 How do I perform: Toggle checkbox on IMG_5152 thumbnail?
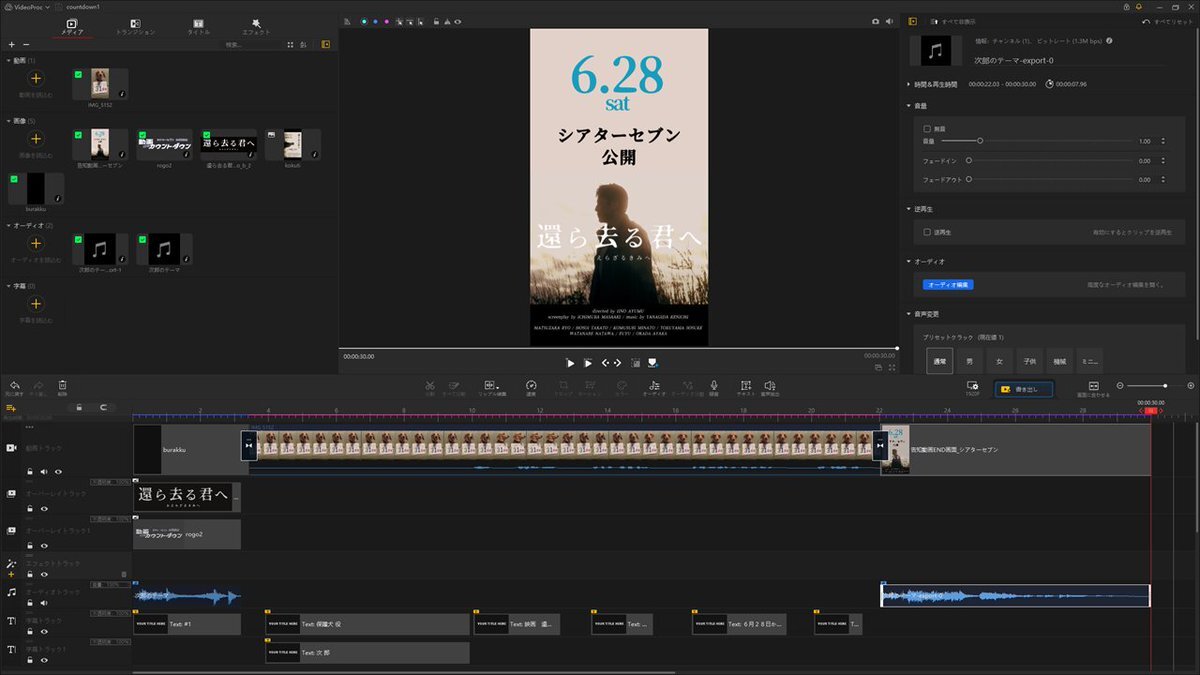pos(77,74)
